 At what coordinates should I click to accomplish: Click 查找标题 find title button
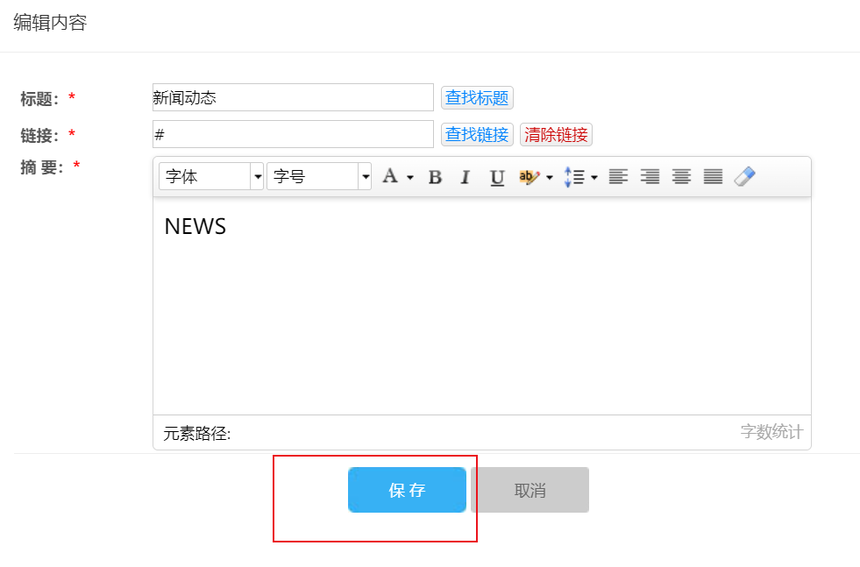(477, 98)
